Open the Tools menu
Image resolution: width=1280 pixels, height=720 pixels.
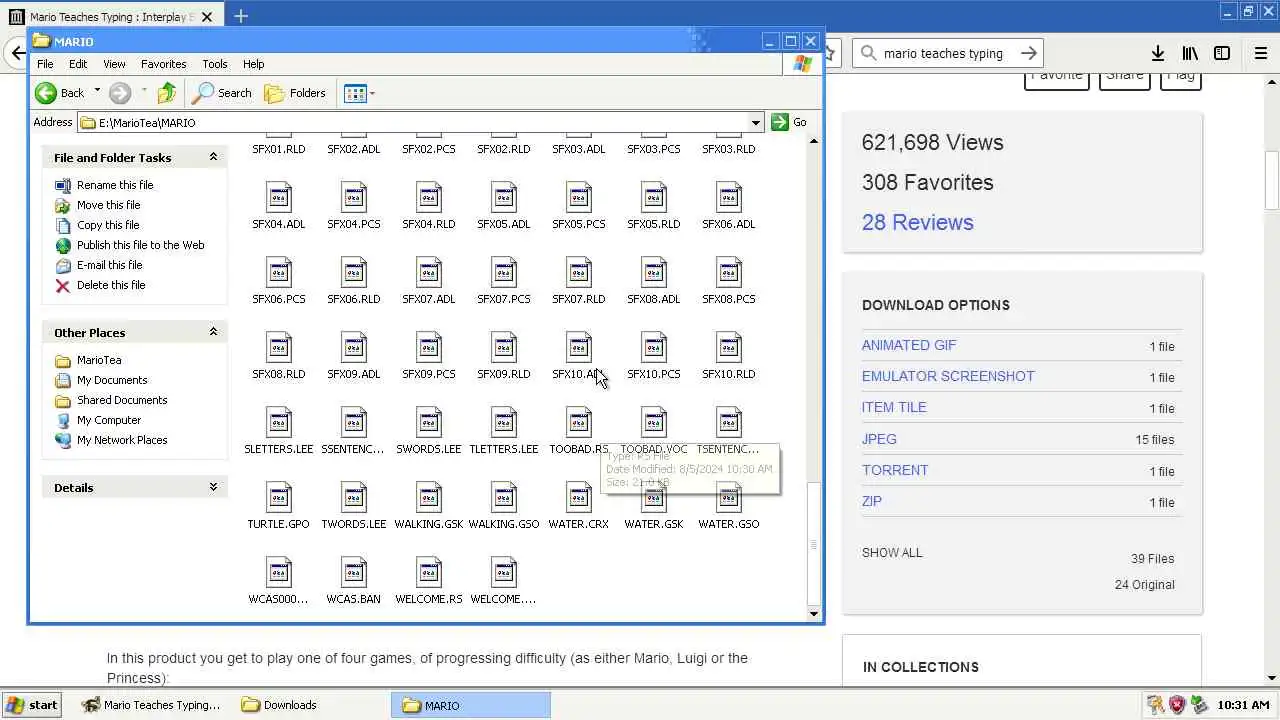215,64
